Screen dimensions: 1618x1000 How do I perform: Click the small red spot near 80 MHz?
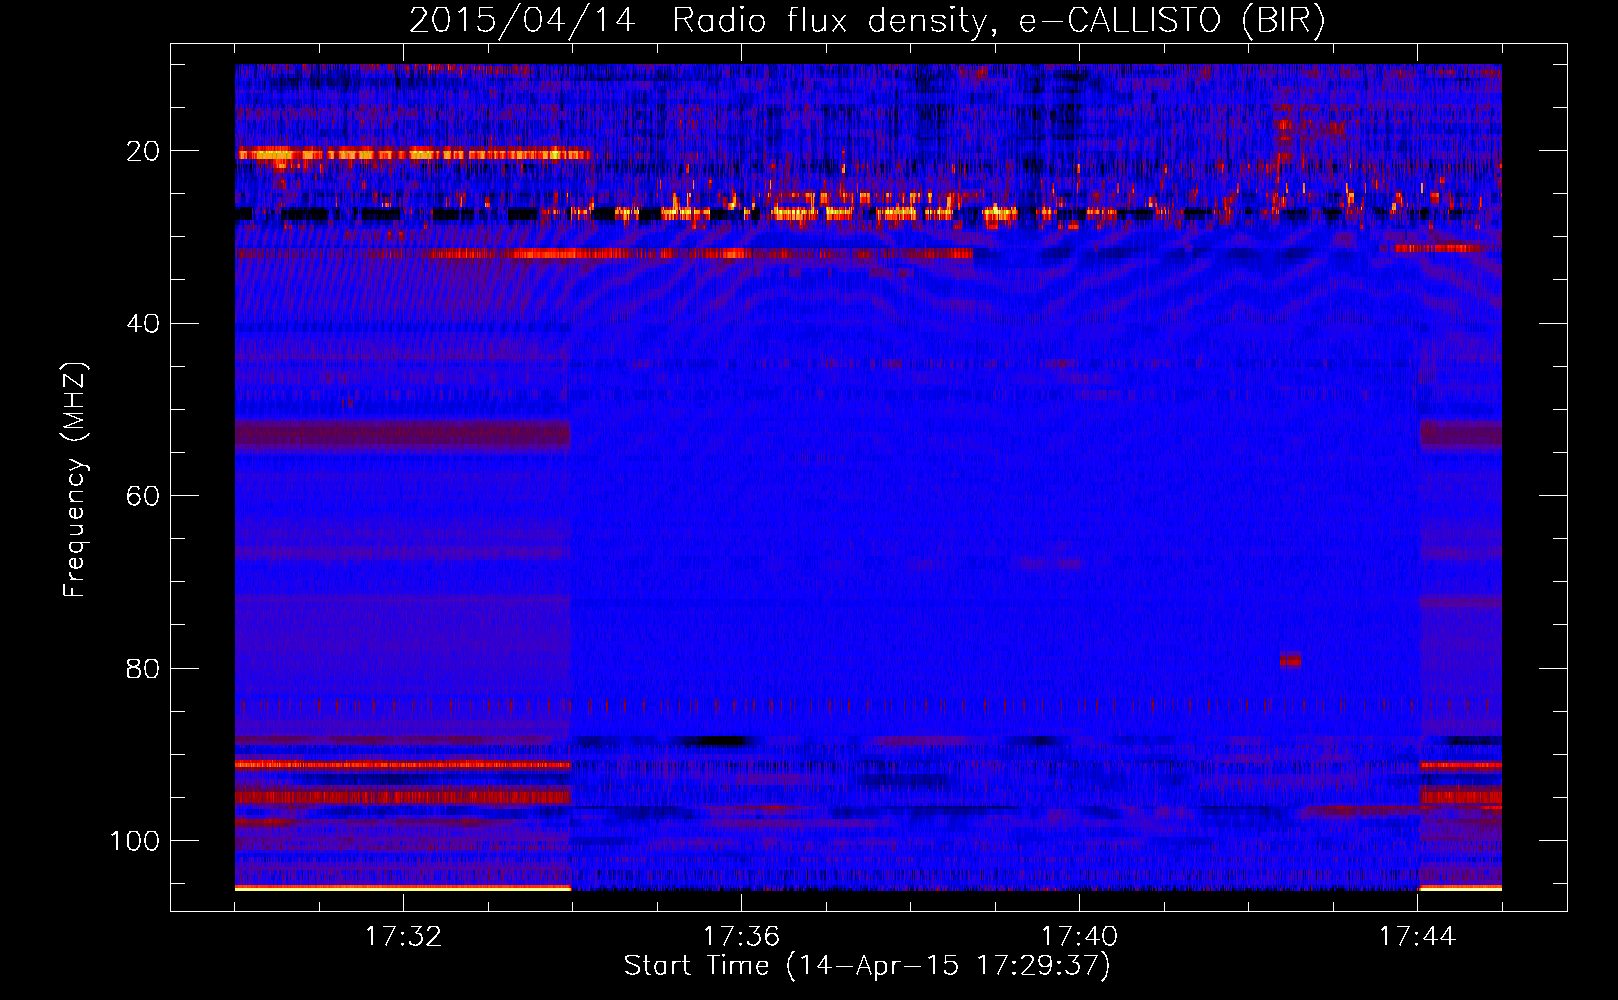tap(1290, 660)
